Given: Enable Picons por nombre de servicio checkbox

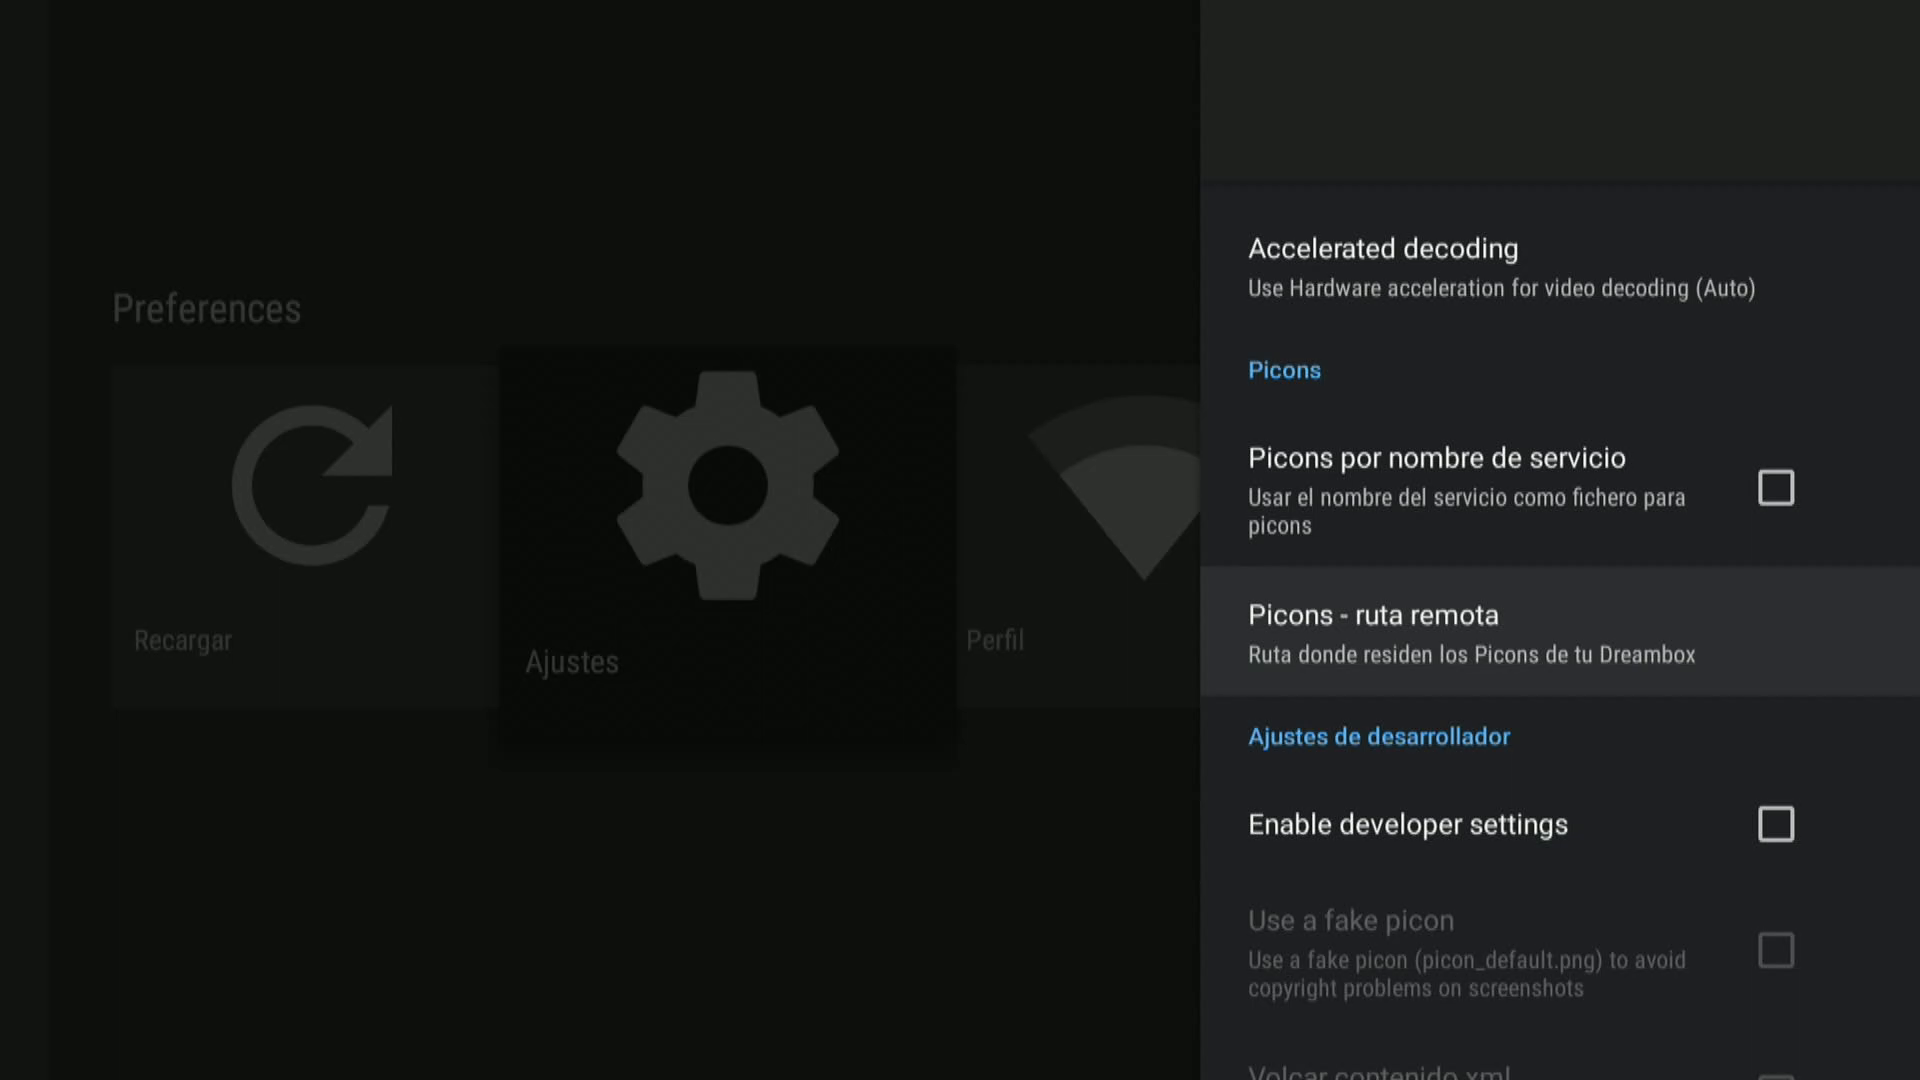Looking at the screenshot, I should pos(1776,488).
